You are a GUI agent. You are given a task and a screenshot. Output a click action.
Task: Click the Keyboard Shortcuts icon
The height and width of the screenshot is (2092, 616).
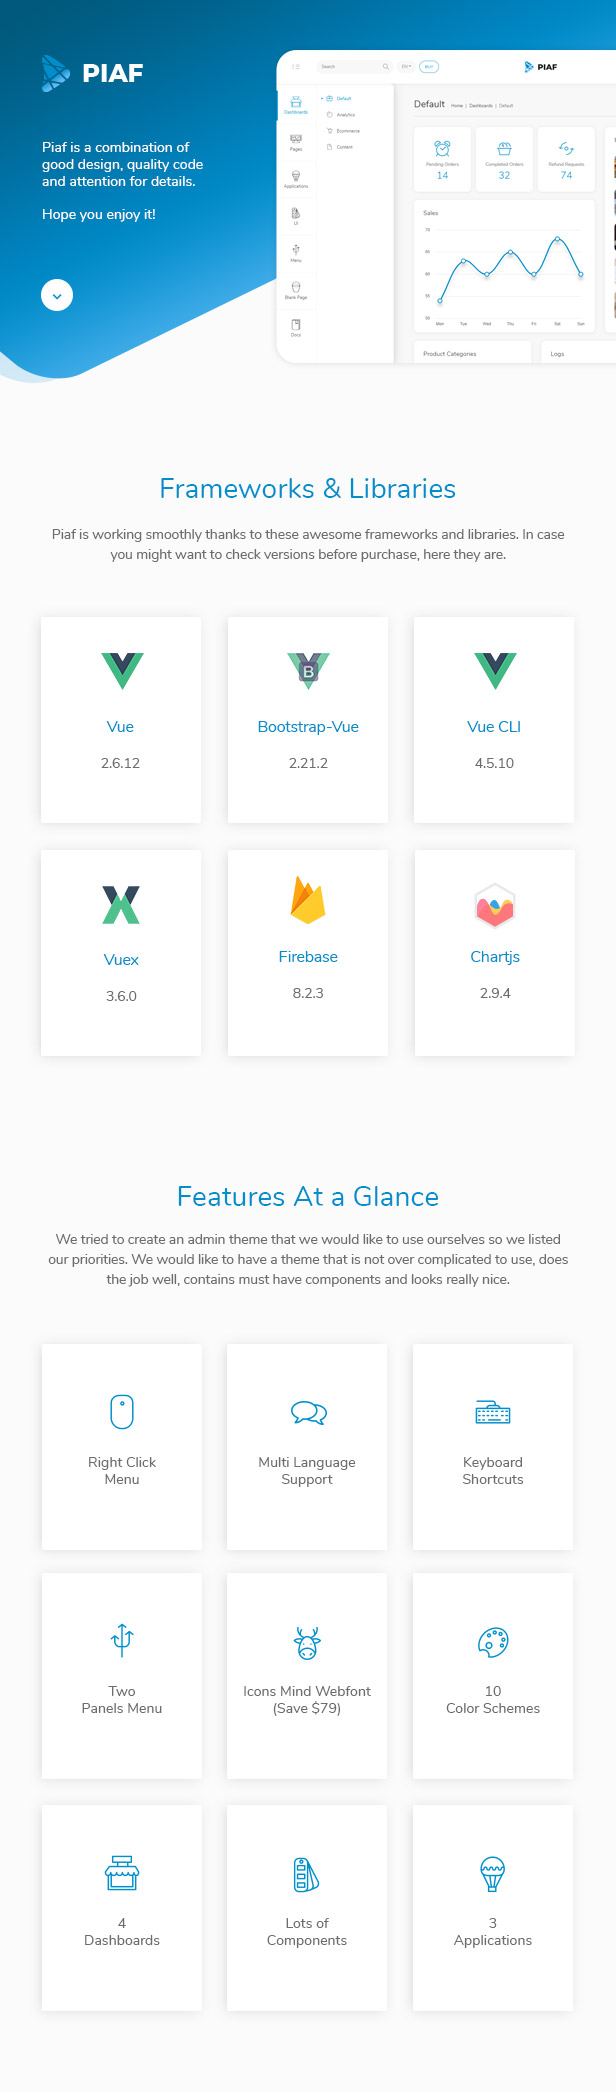pyautogui.click(x=493, y=1412)
